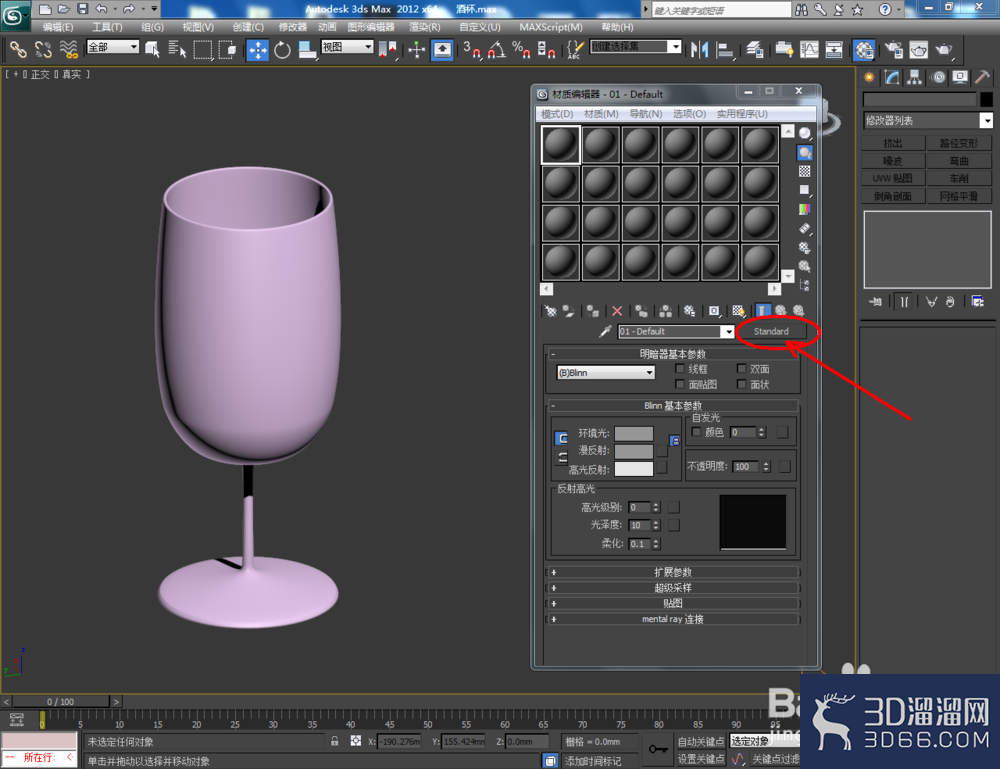Select the Move tool in main toolbar
The width and height of the screenshot is (1000, 769).
(258, 50)
